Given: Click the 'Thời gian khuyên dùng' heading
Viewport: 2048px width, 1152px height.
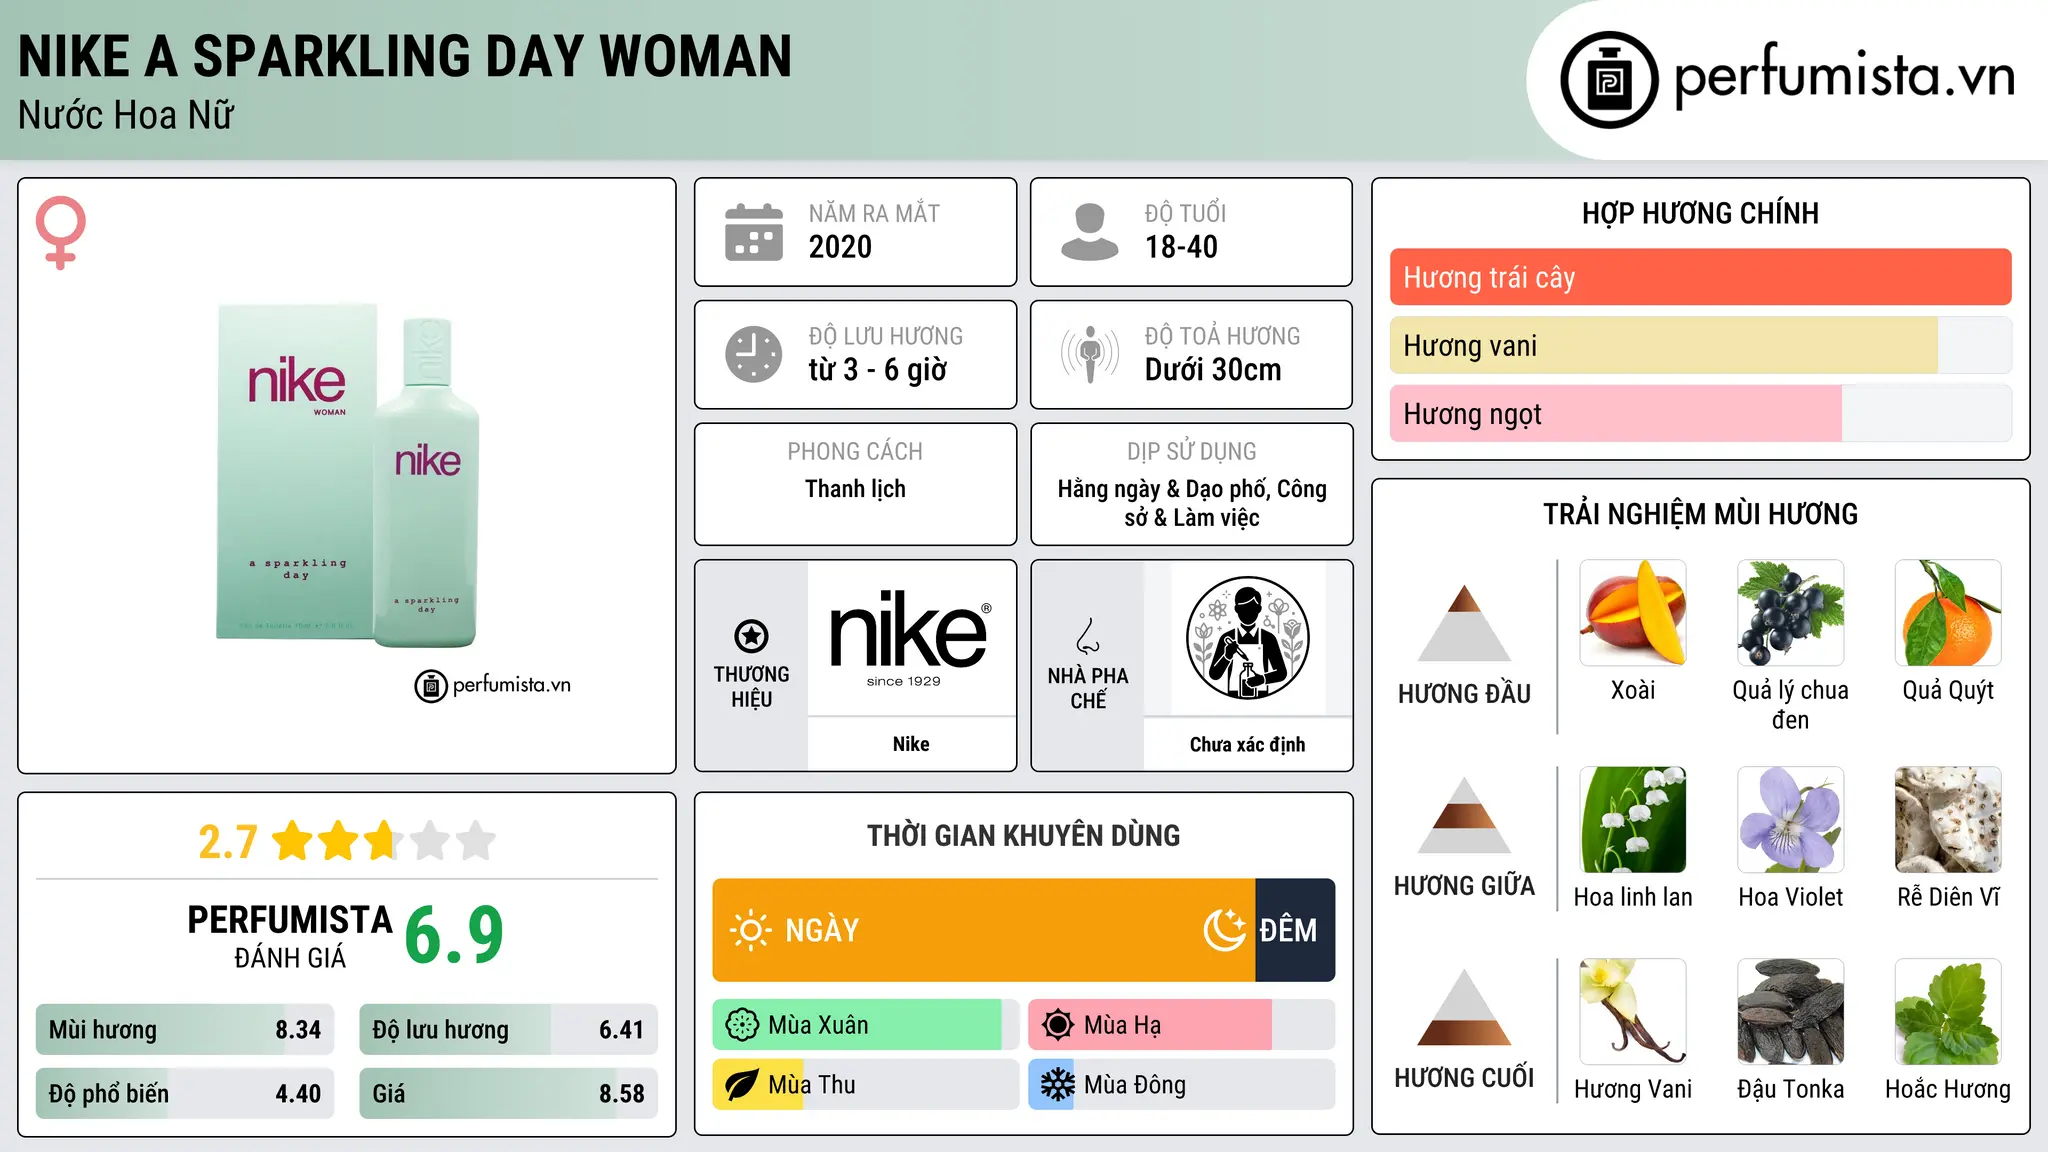Looking at the screenshot, I should click(x=1023, y=835).
